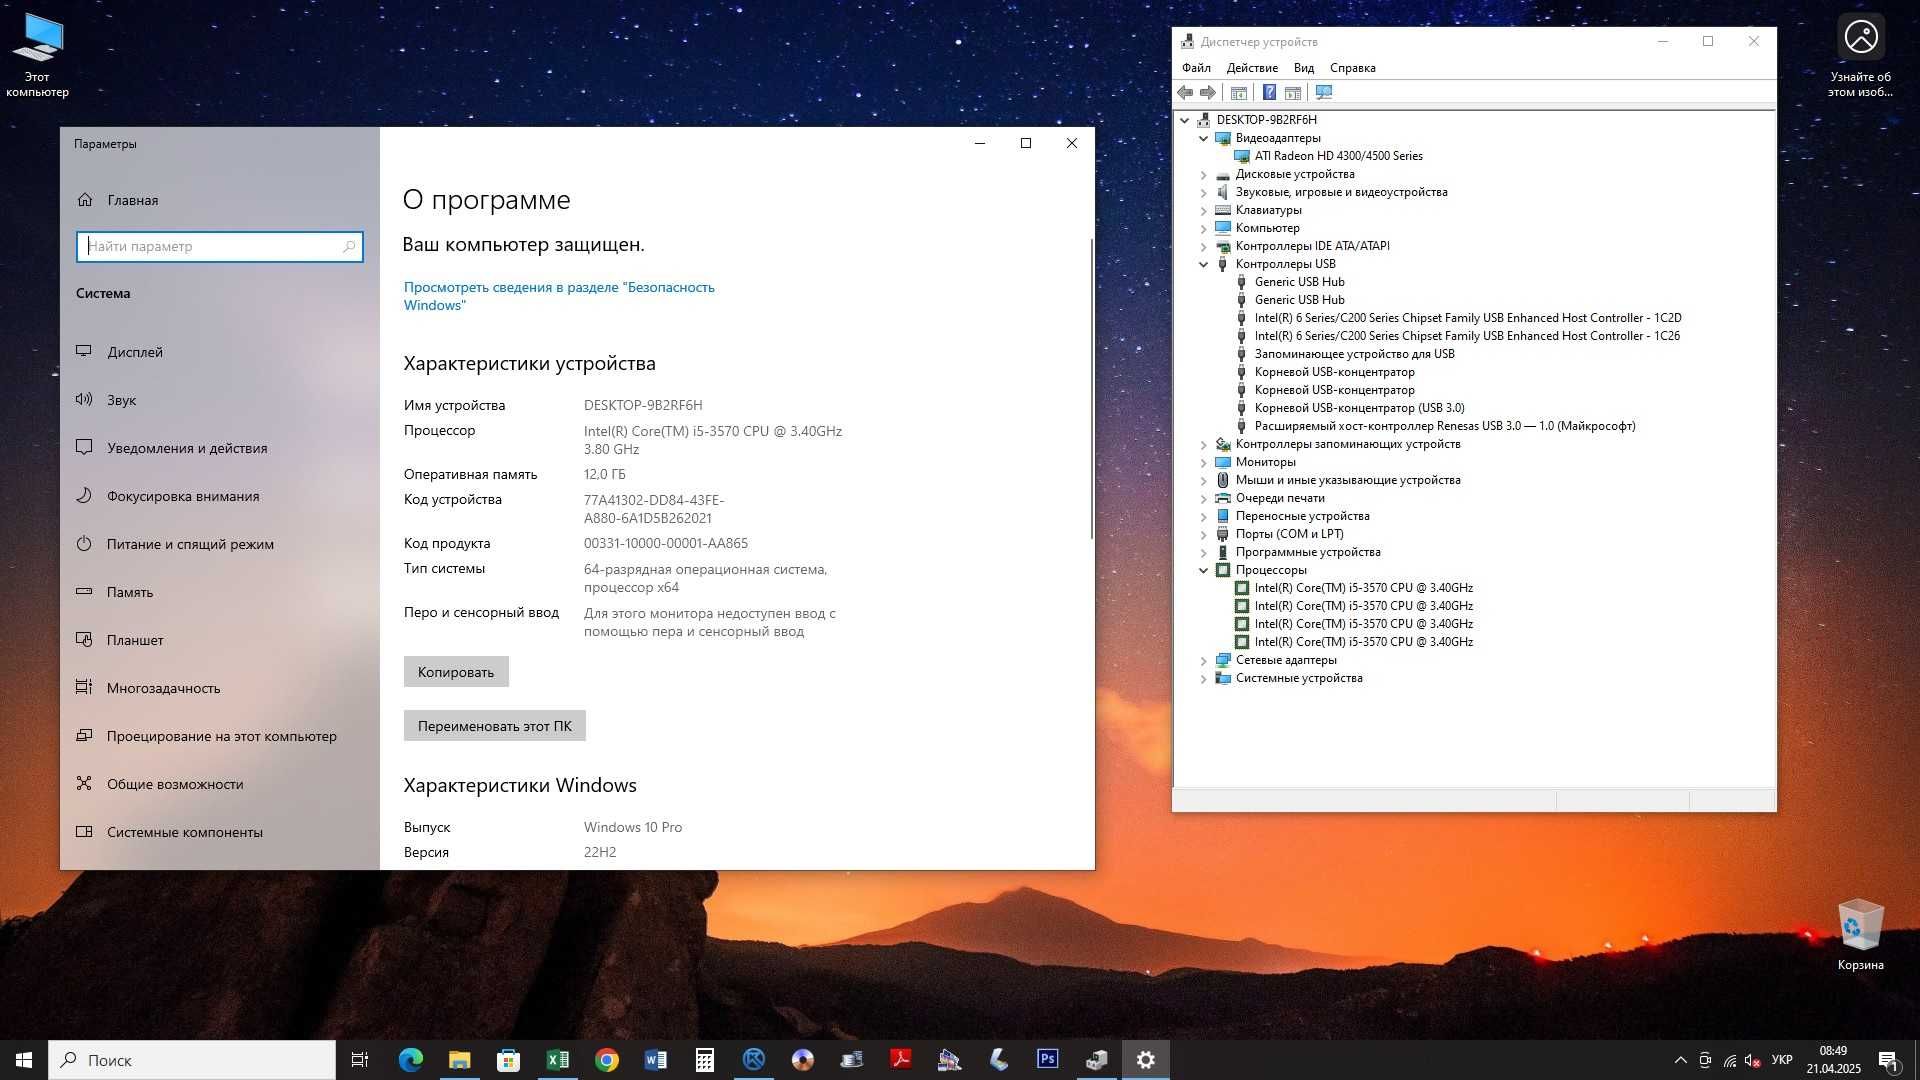
Task: Select Очереди печати label
Action: [x=1280, y=498]
